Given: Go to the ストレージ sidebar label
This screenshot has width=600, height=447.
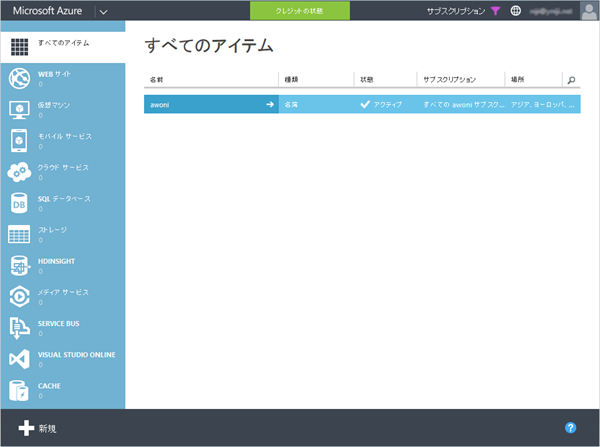Looking at the screenshot, I should (52, 230).
